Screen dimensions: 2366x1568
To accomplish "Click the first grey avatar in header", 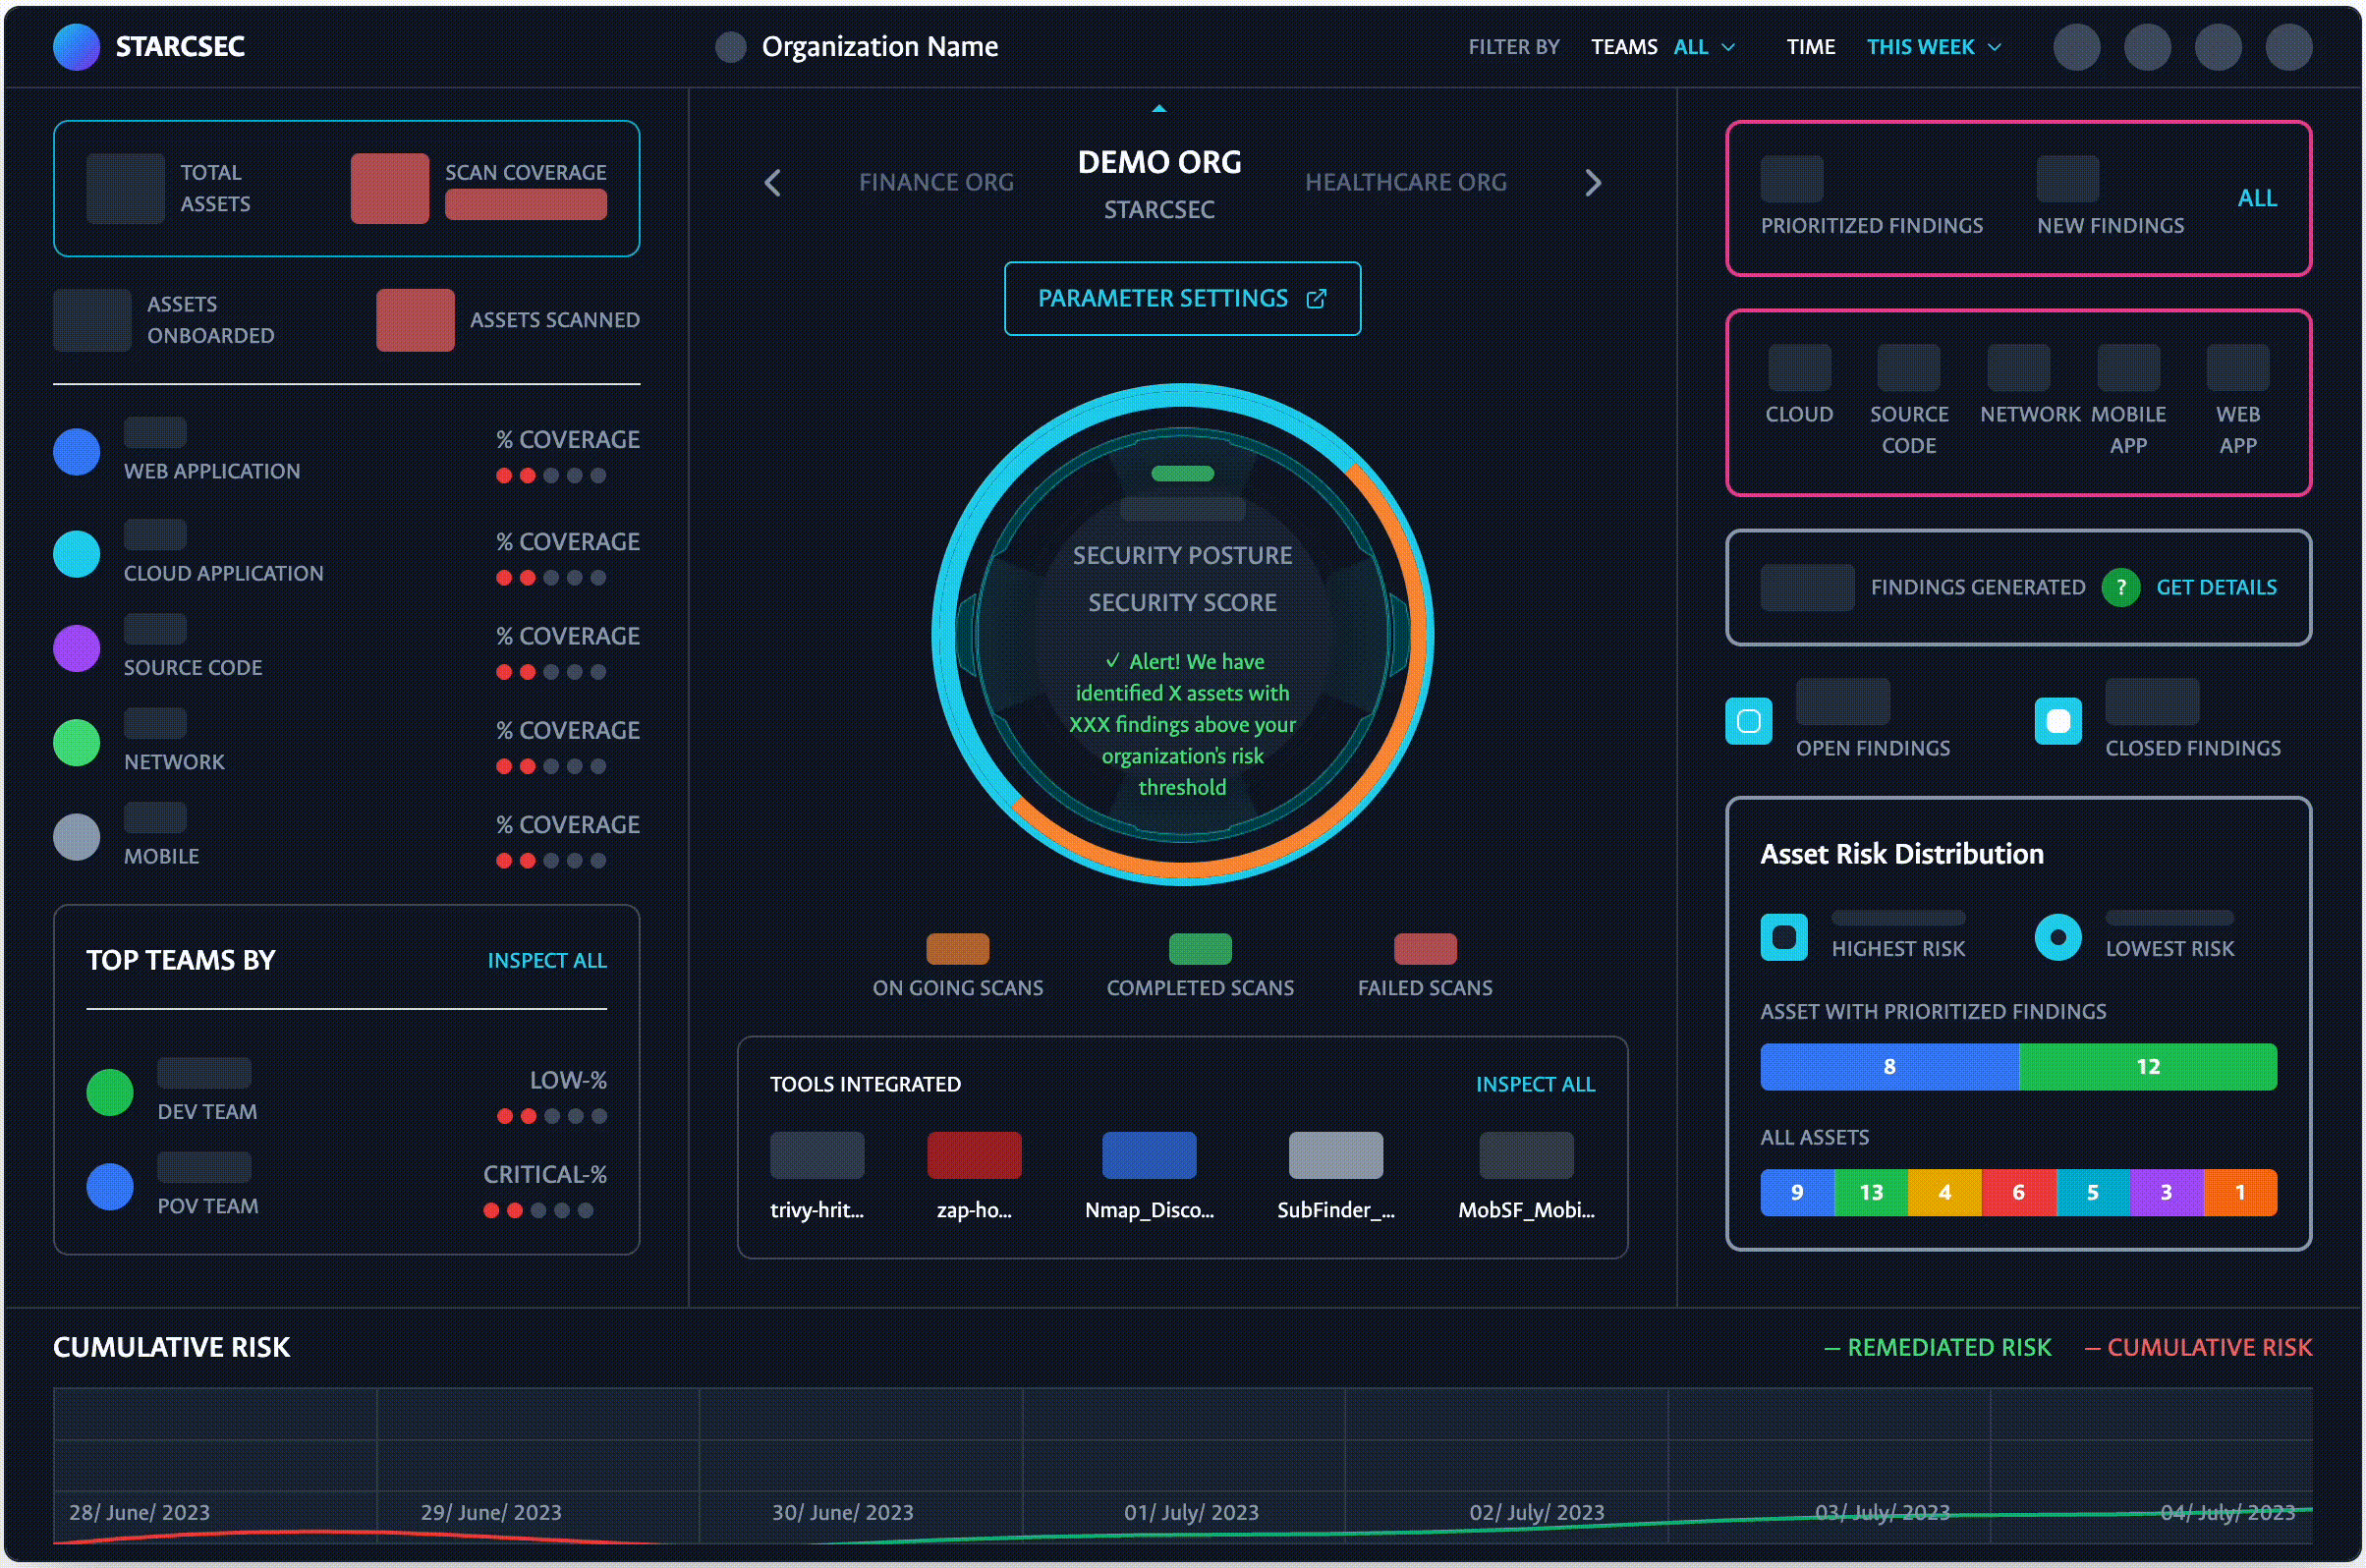I will 2076,47.
